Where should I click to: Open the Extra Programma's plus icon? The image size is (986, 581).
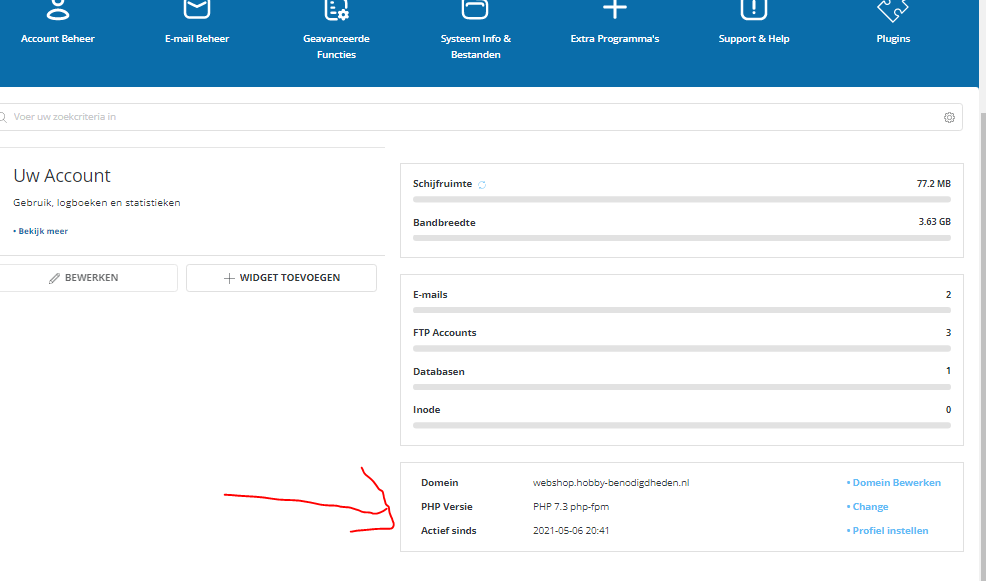pyautogui.click(x=614, y=9)
